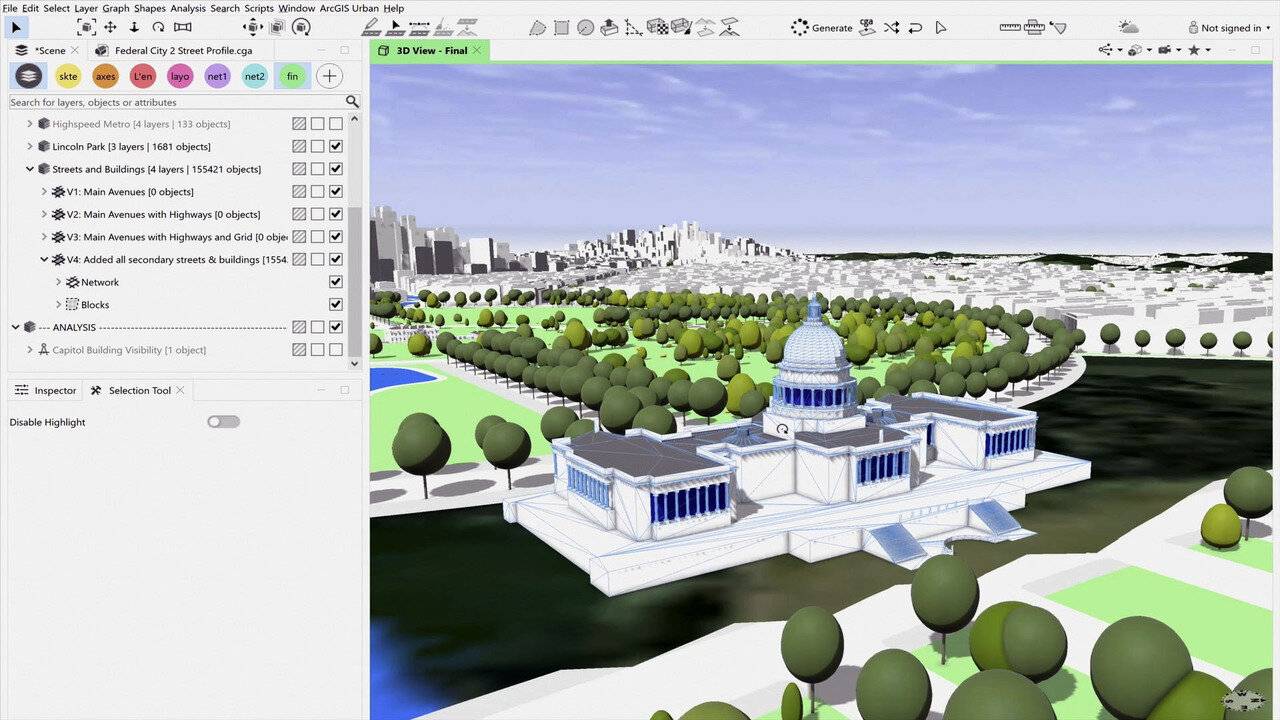Screen dimensions: 1280x720
Task: Activate the Move transform tool
Action: pos(110,28)
